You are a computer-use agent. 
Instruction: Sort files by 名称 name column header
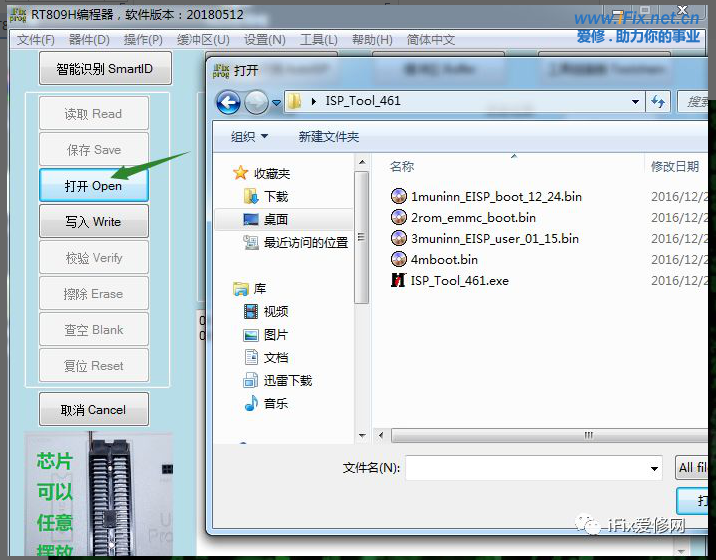coord(402,167)
